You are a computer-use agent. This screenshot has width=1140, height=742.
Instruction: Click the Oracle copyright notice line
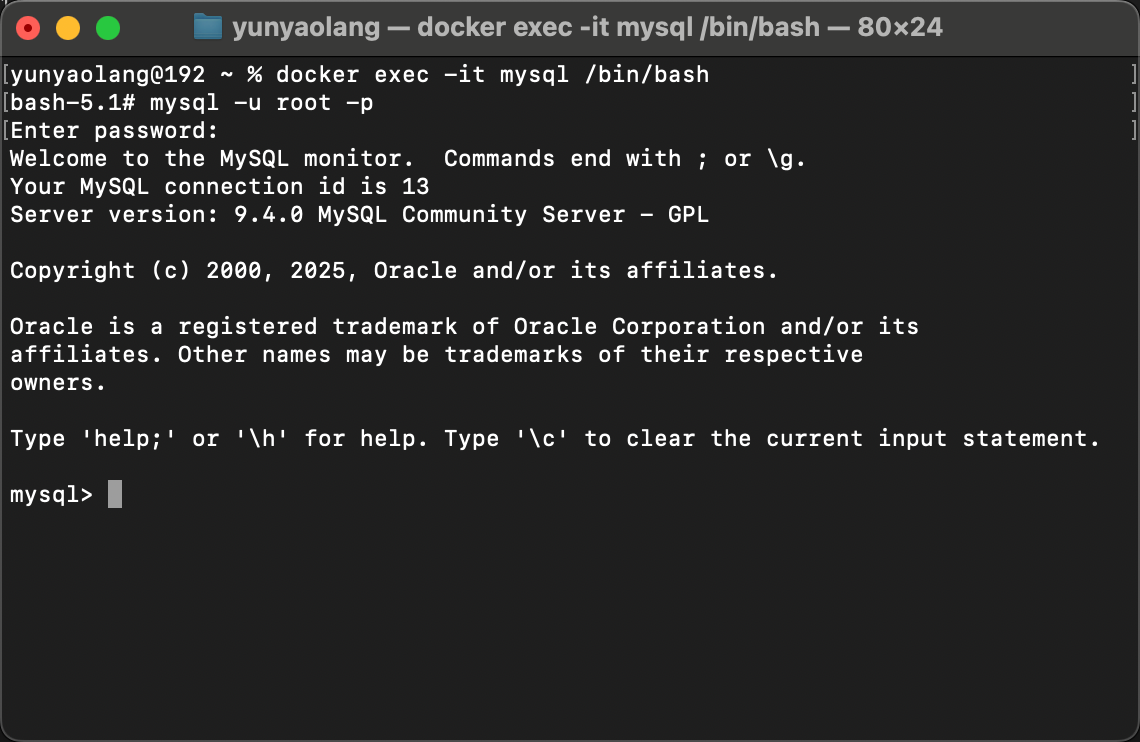coord(390,270)
